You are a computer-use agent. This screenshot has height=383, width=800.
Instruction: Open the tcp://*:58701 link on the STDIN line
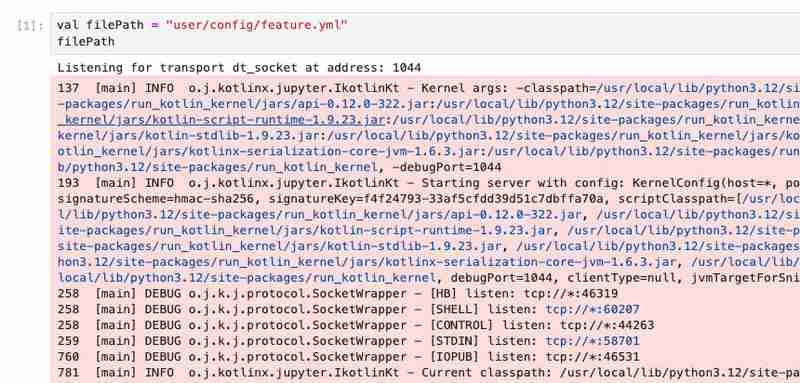pyautogui.click(x=592, y=341)
